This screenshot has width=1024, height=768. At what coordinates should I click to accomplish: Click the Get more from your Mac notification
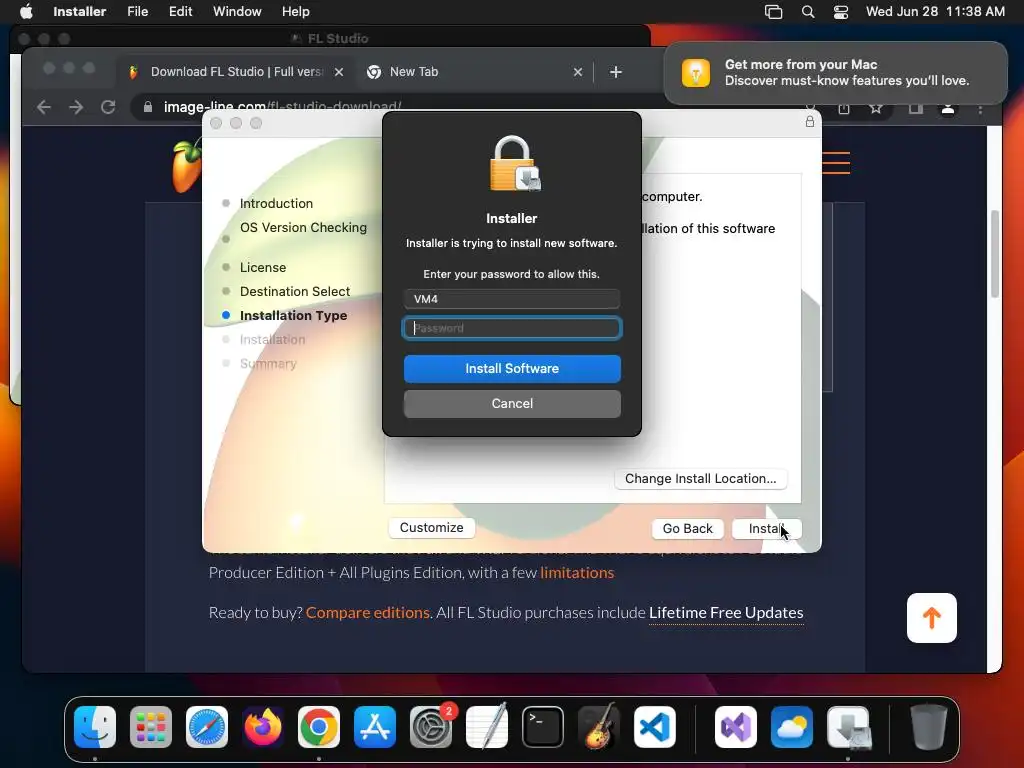pos(836,72)
